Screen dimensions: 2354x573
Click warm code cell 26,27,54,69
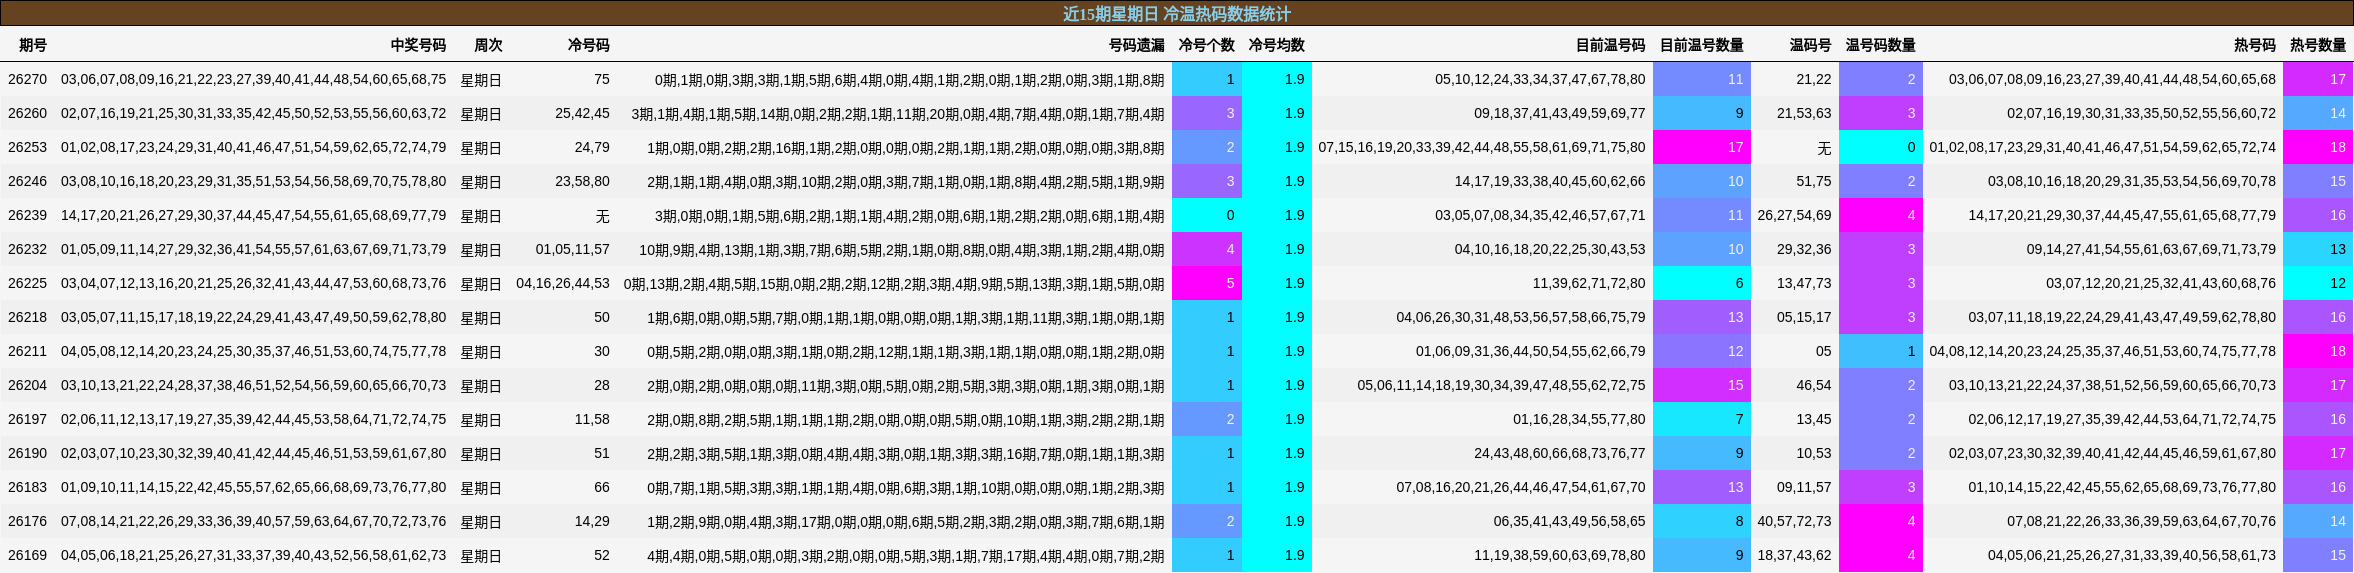pyautogui.click(x=1794, y=215)
